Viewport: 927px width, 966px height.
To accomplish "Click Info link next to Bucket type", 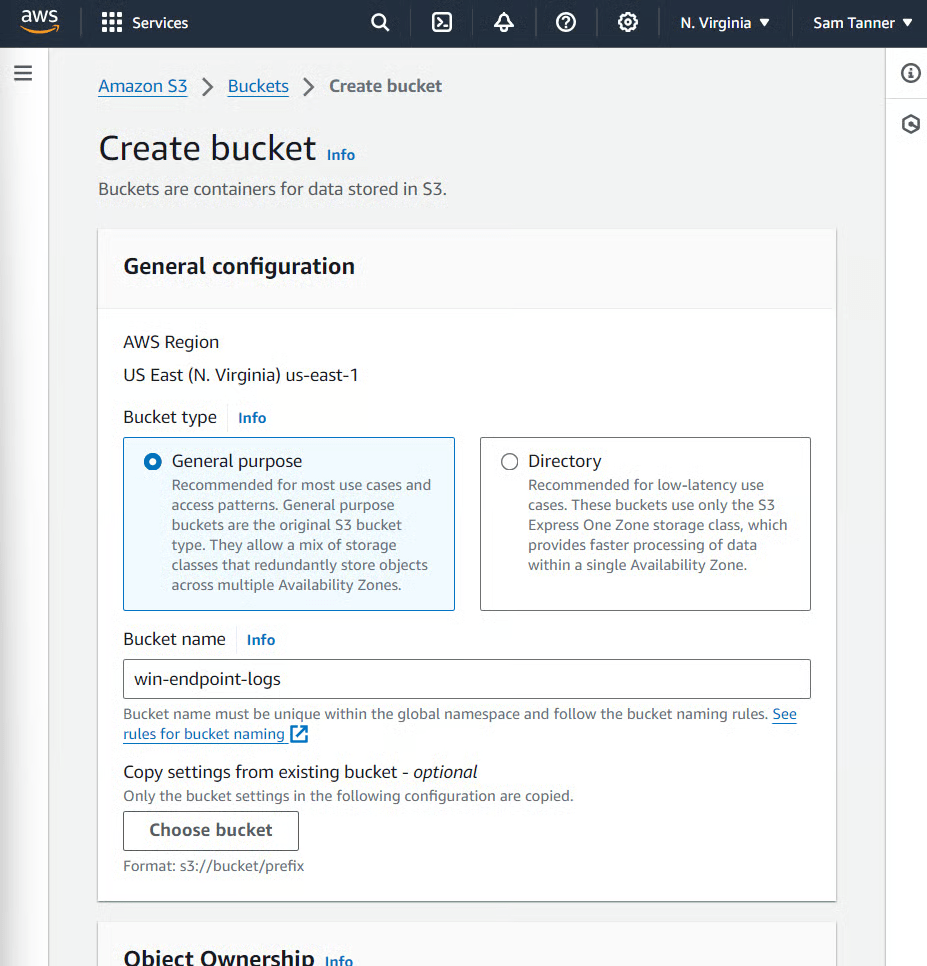I will (x=252, y=418).
